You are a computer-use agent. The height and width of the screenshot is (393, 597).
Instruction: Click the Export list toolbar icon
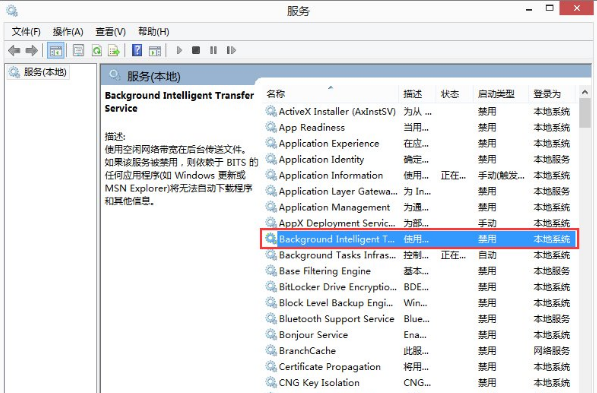[114, 50]
